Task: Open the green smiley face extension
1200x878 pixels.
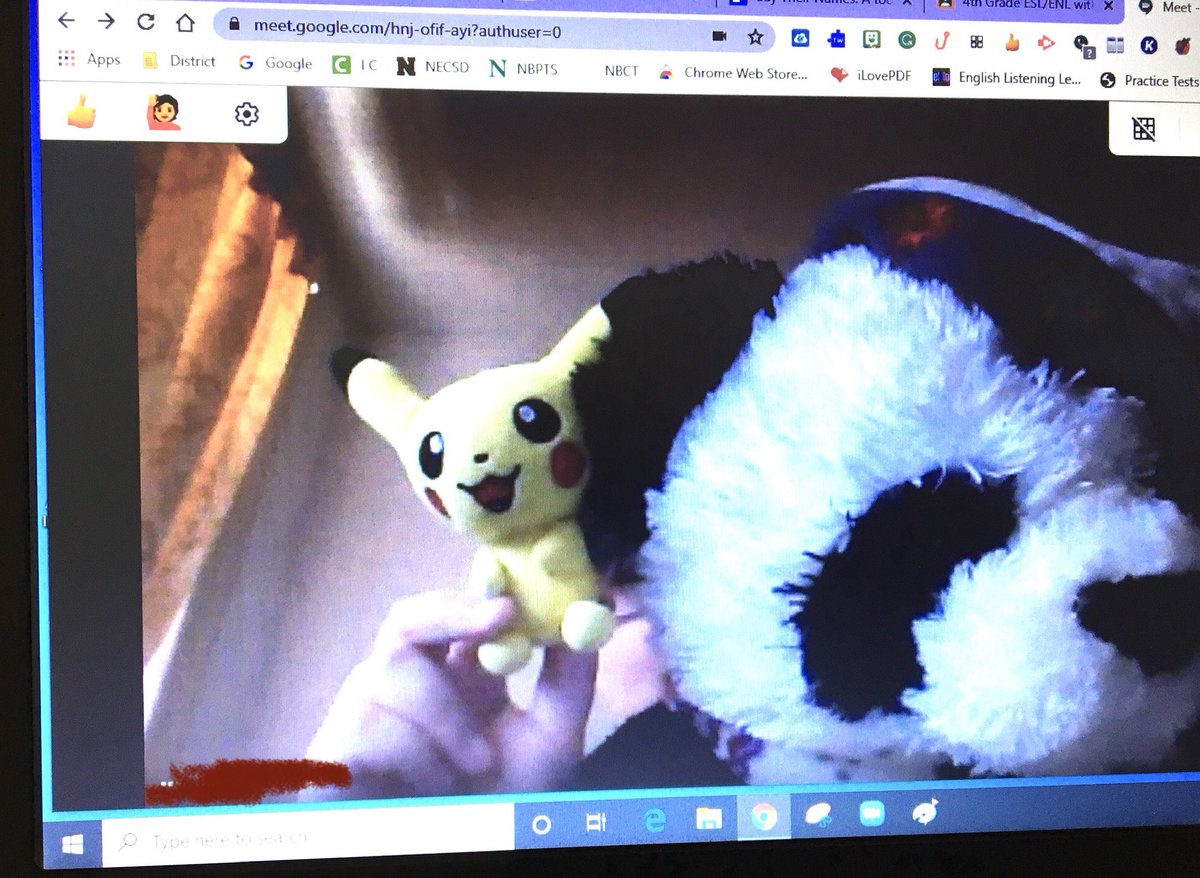Action: (x=871, y=40)
